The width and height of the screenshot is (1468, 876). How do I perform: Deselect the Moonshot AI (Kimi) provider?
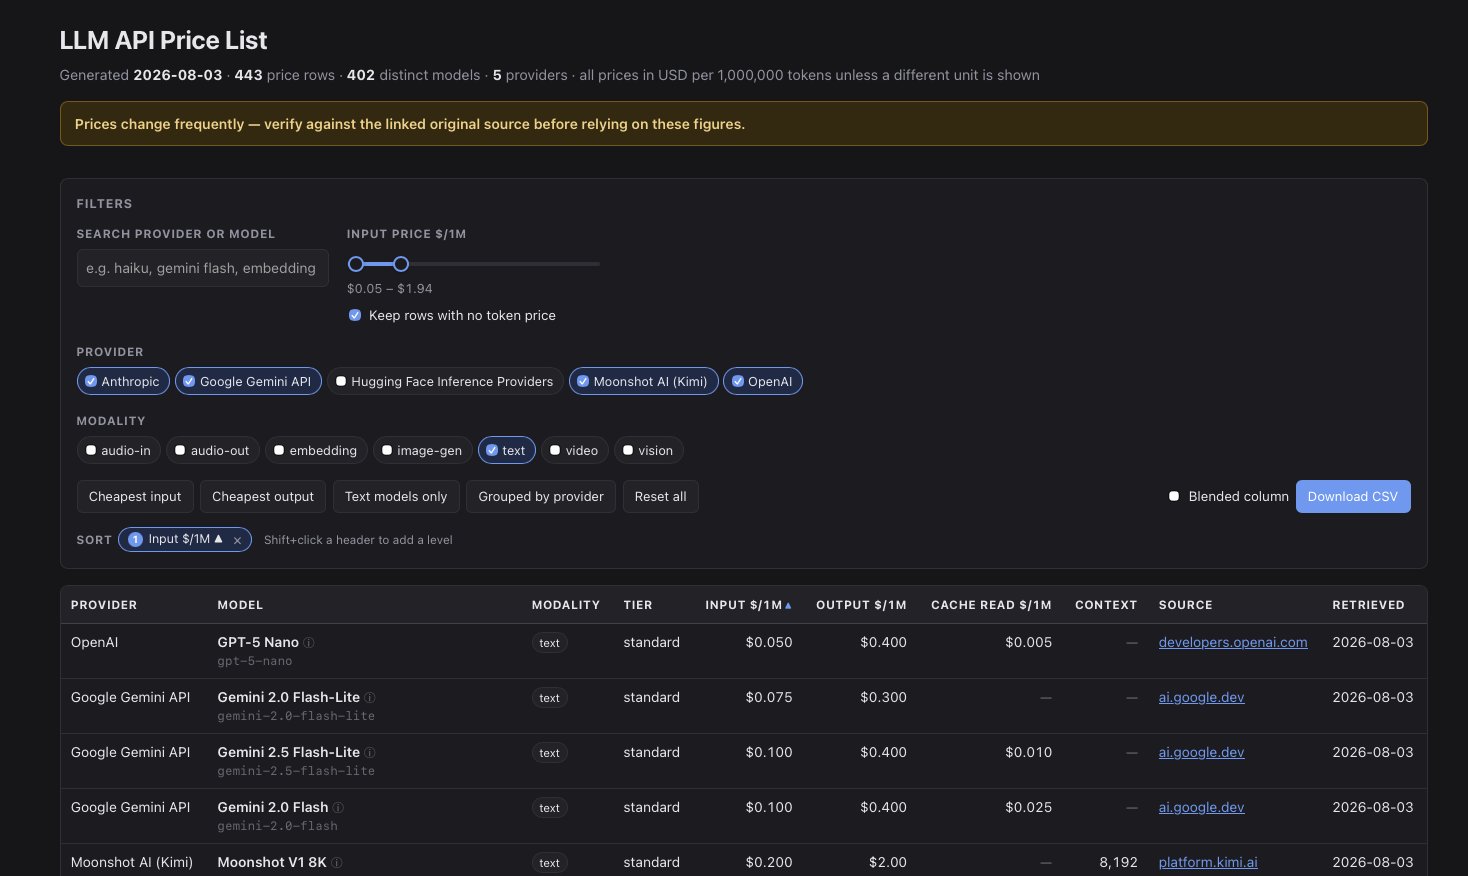[x=643, y=381]
